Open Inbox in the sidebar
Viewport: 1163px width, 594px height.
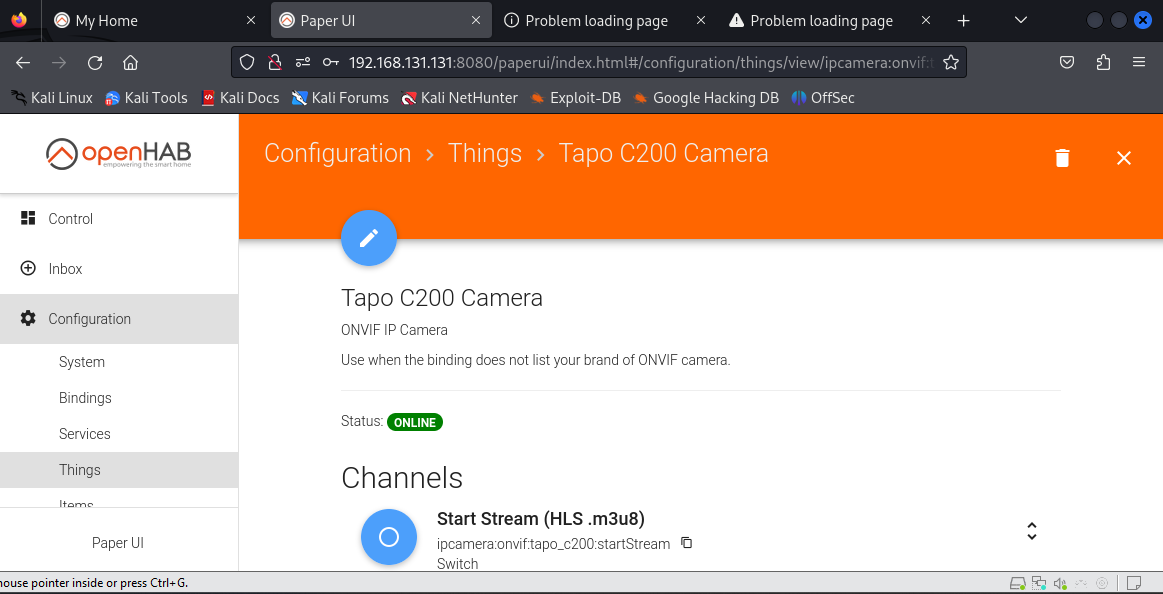point(65,269)
